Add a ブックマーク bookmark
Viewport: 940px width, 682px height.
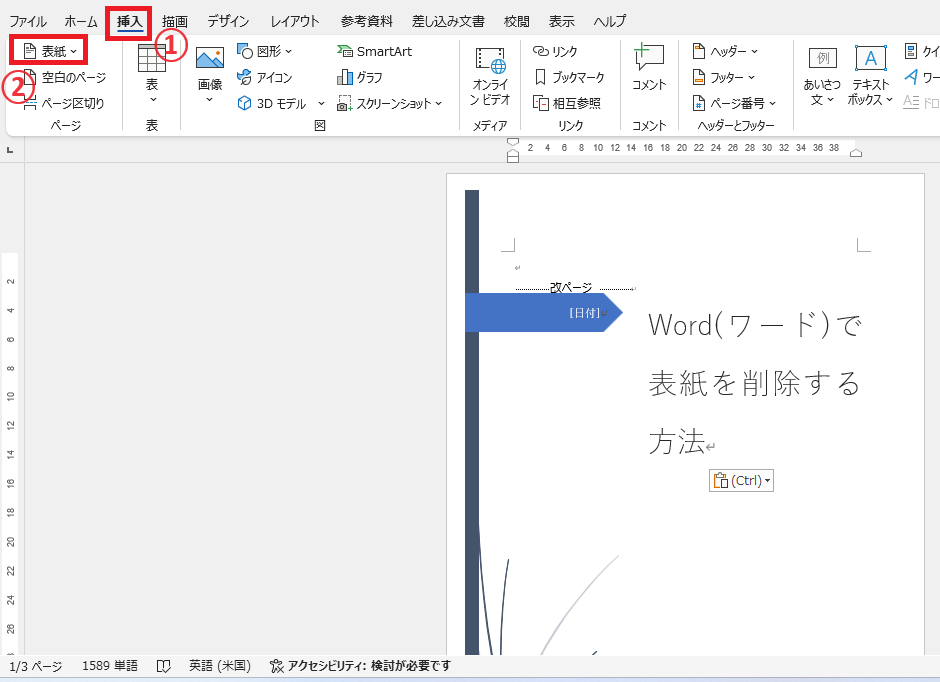(570, 77)
